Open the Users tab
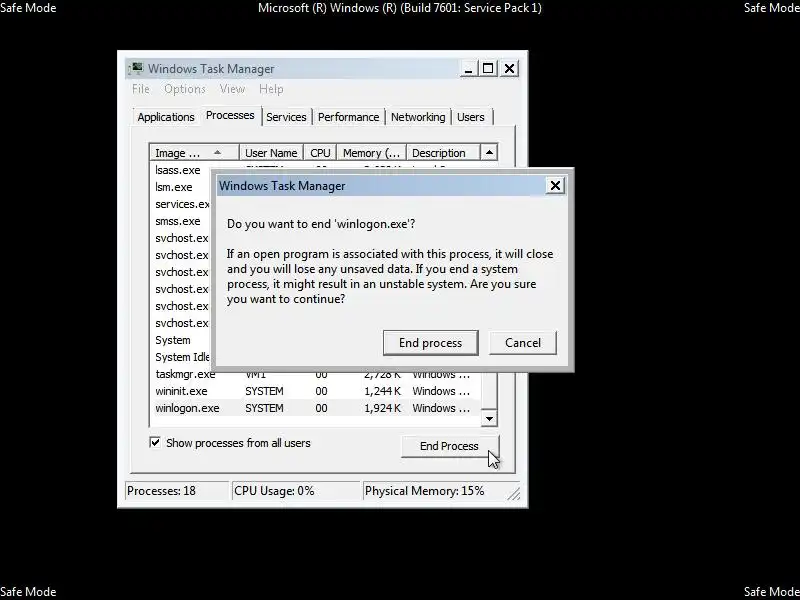 click(x=470, y=117)
